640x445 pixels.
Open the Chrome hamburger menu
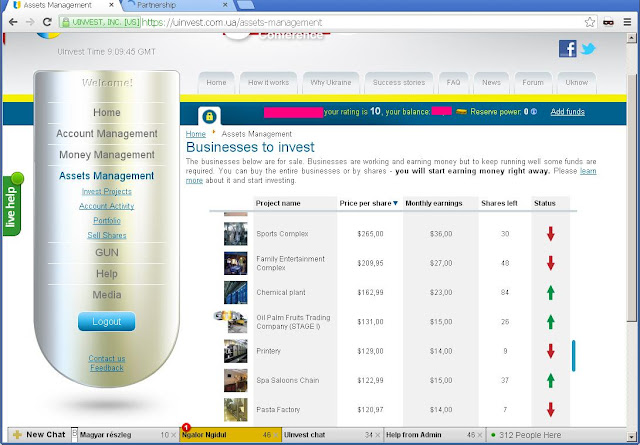pos(628,22)
